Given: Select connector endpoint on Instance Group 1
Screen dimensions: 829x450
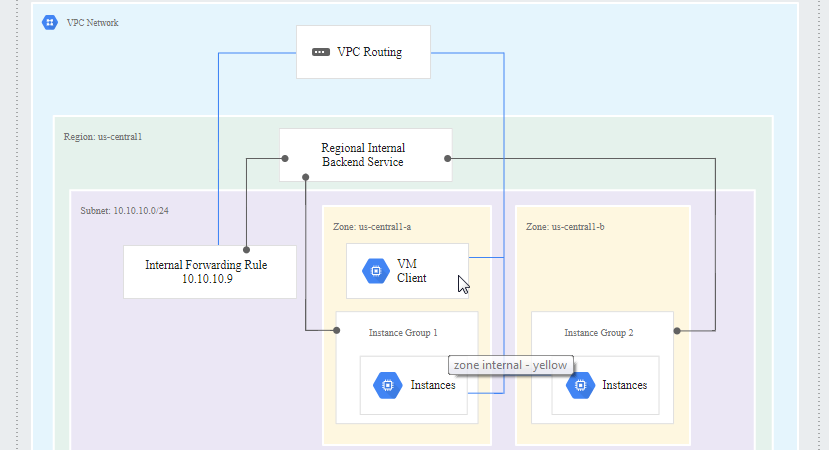Looking at the screenshot, I should 337,330.
